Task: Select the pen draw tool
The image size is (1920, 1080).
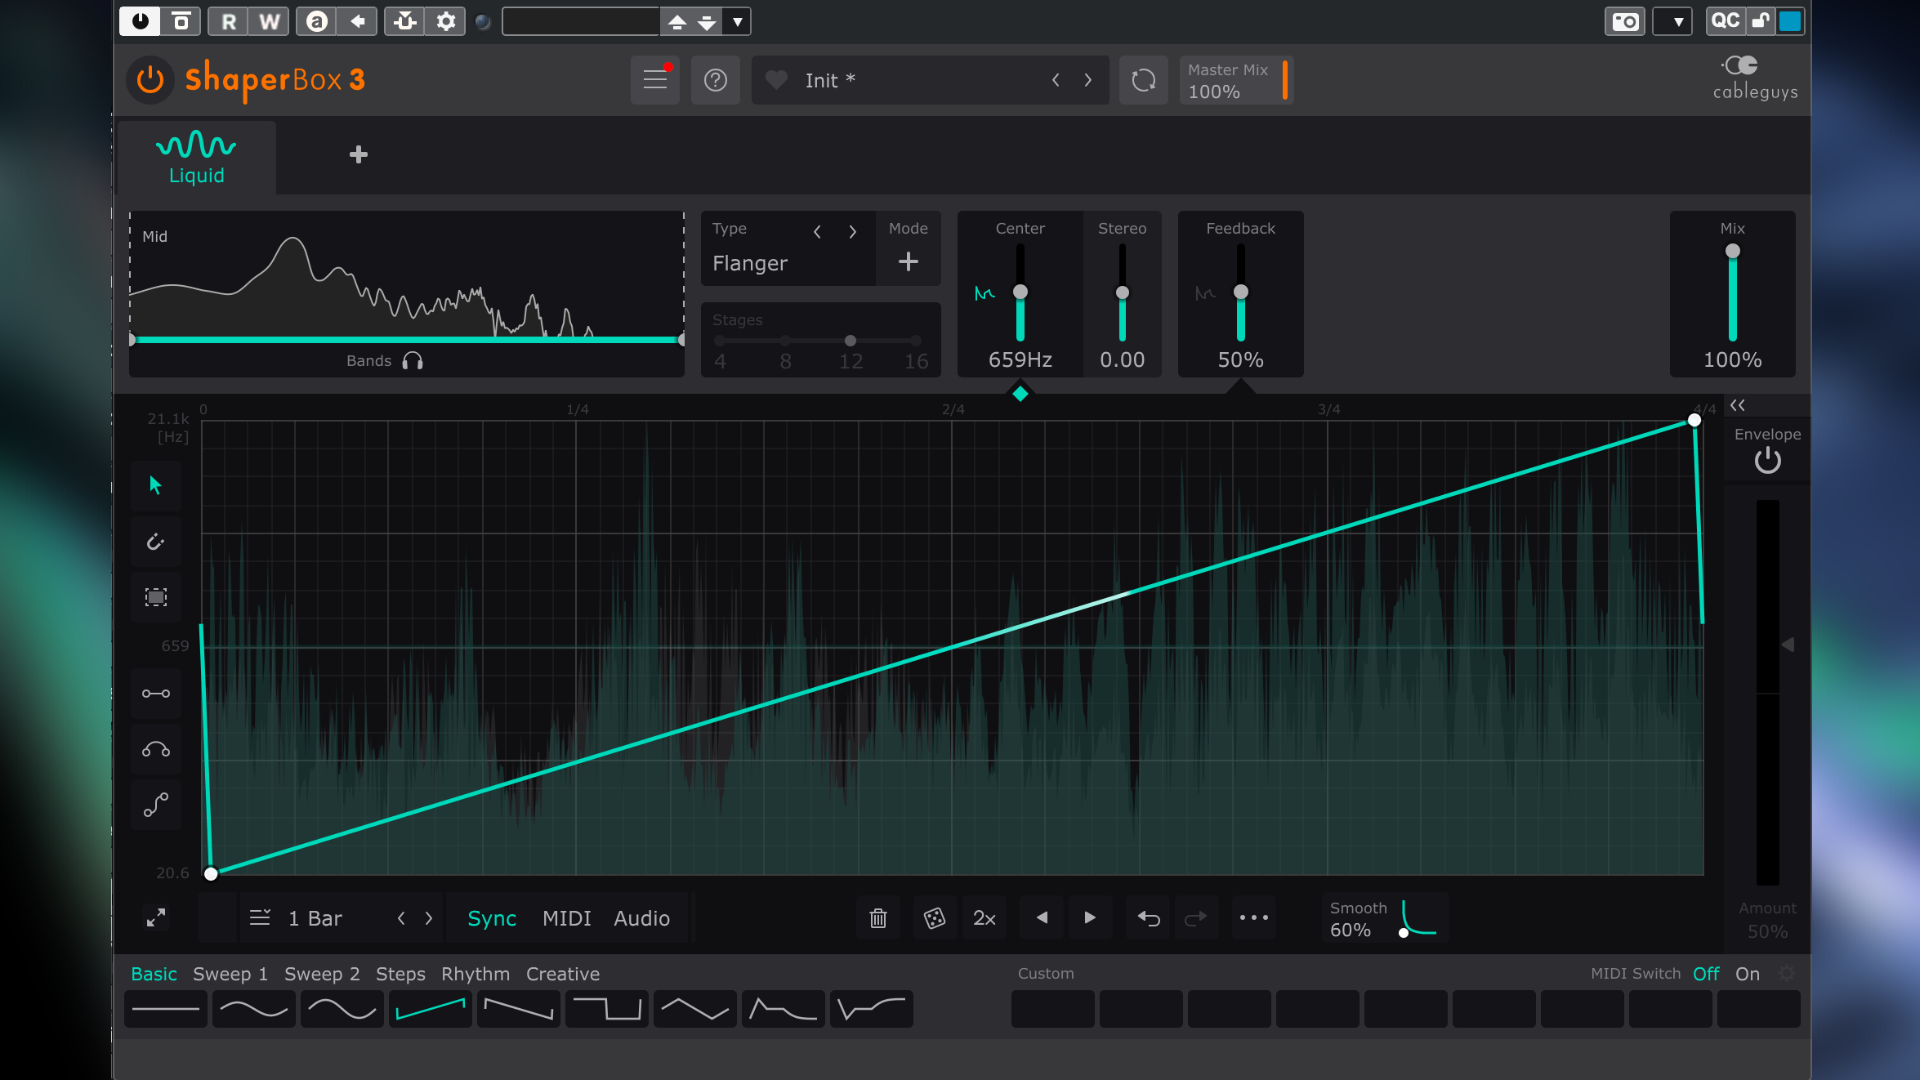Action: click(155, 542)
